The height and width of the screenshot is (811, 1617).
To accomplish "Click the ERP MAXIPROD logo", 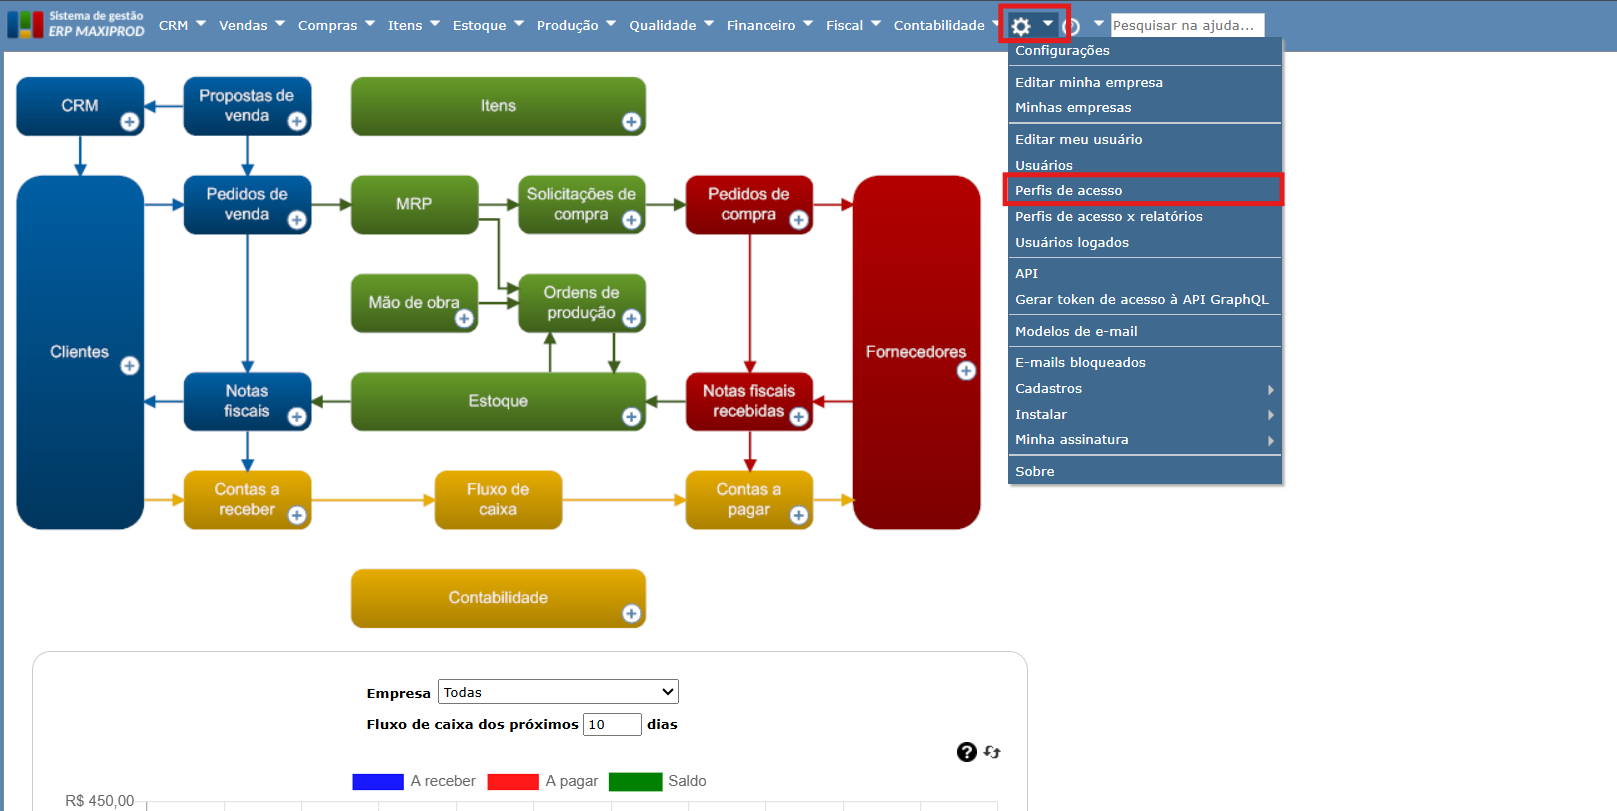I will click(76, 24).
